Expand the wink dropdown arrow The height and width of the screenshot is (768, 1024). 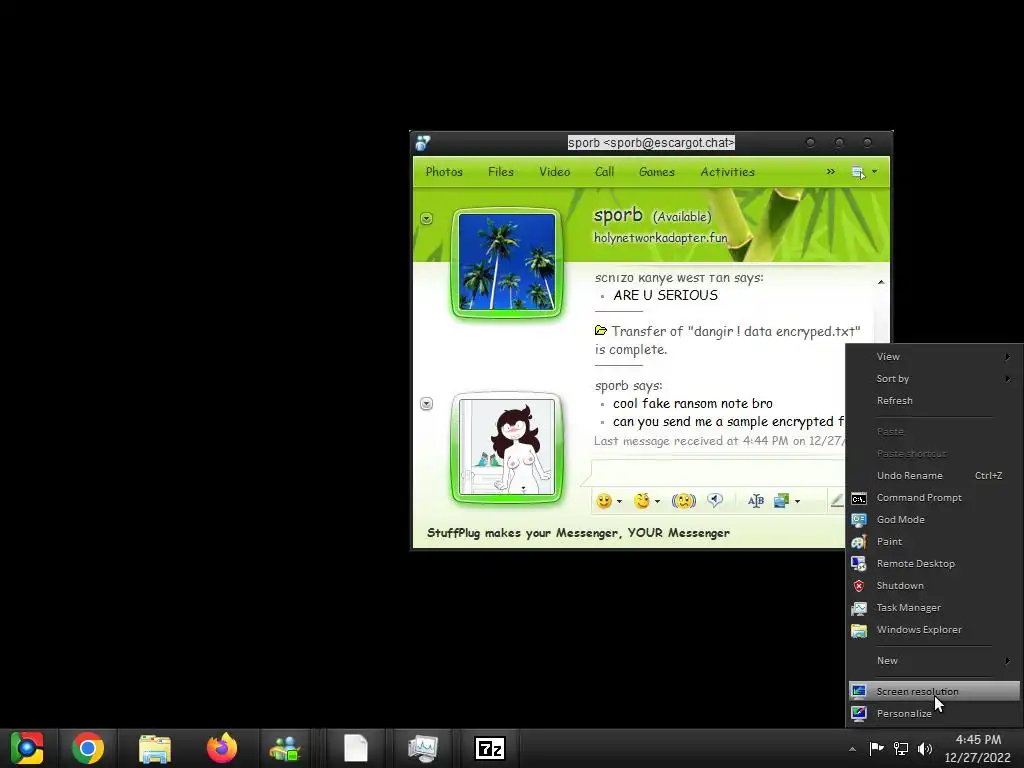point(657,502)
